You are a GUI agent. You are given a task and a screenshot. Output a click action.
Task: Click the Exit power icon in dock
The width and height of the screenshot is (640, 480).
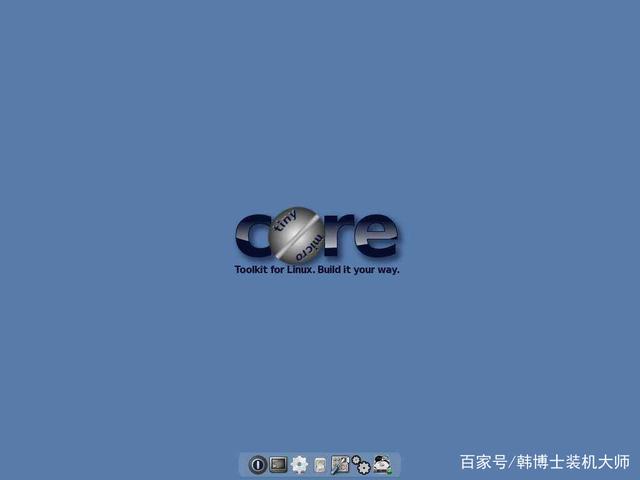[258, 464]
